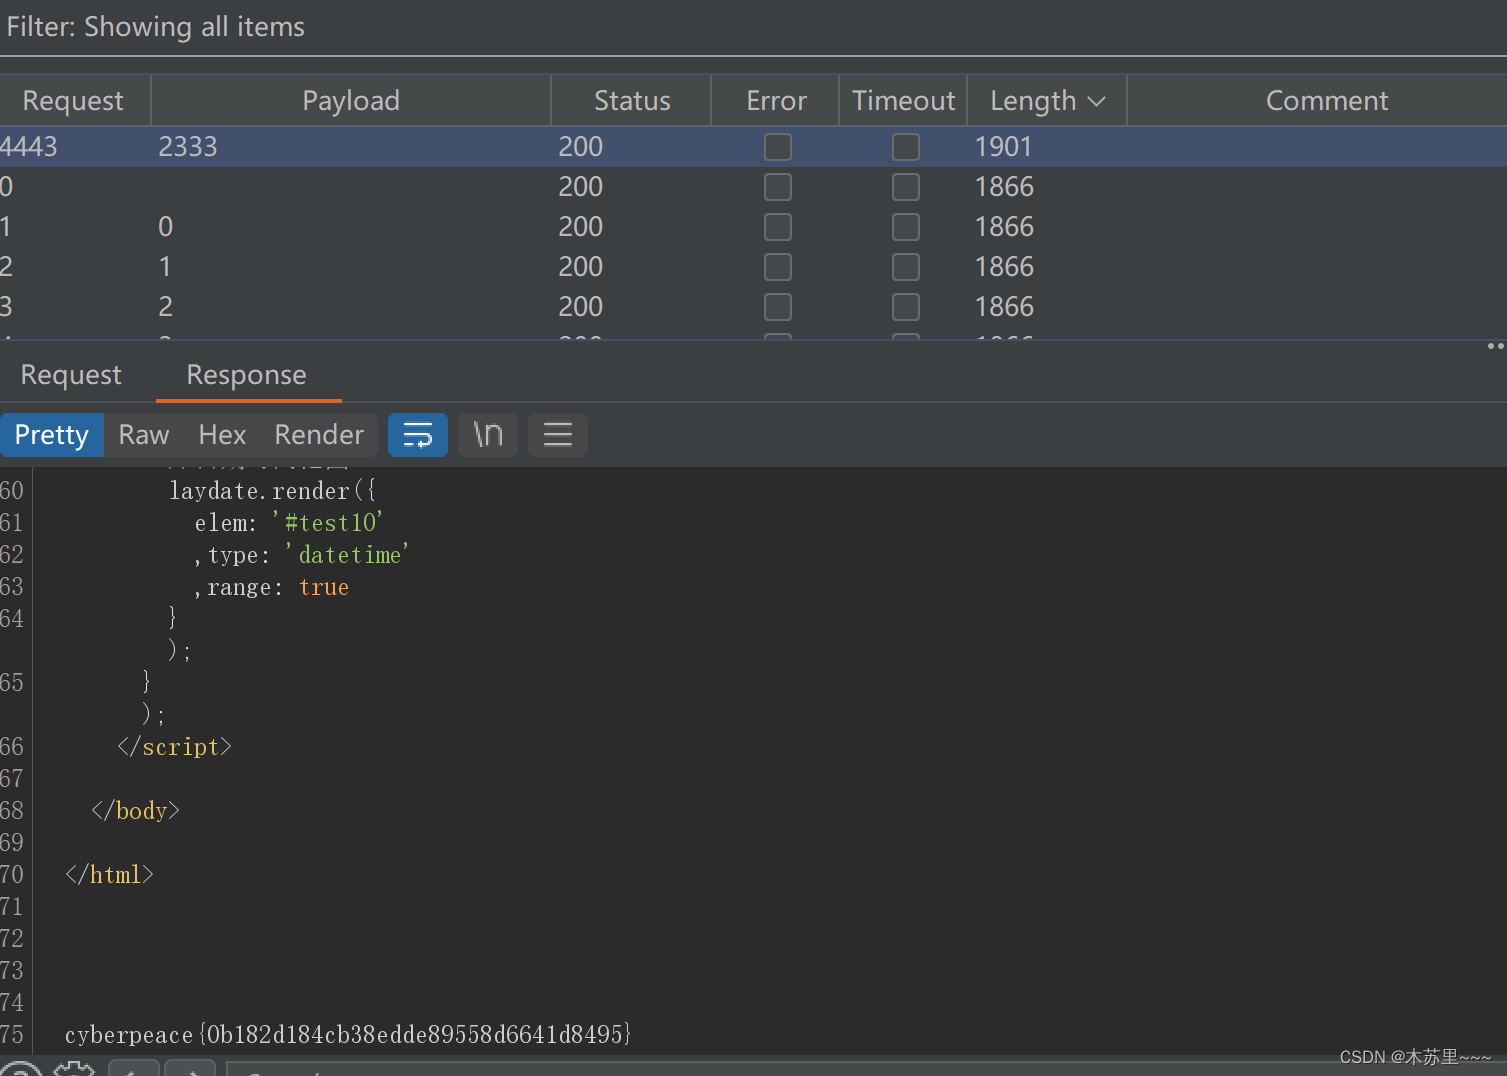
Task: Tick the Timeout checkbox for request 1
Action: pyautogui.click(x=905, y=227)
